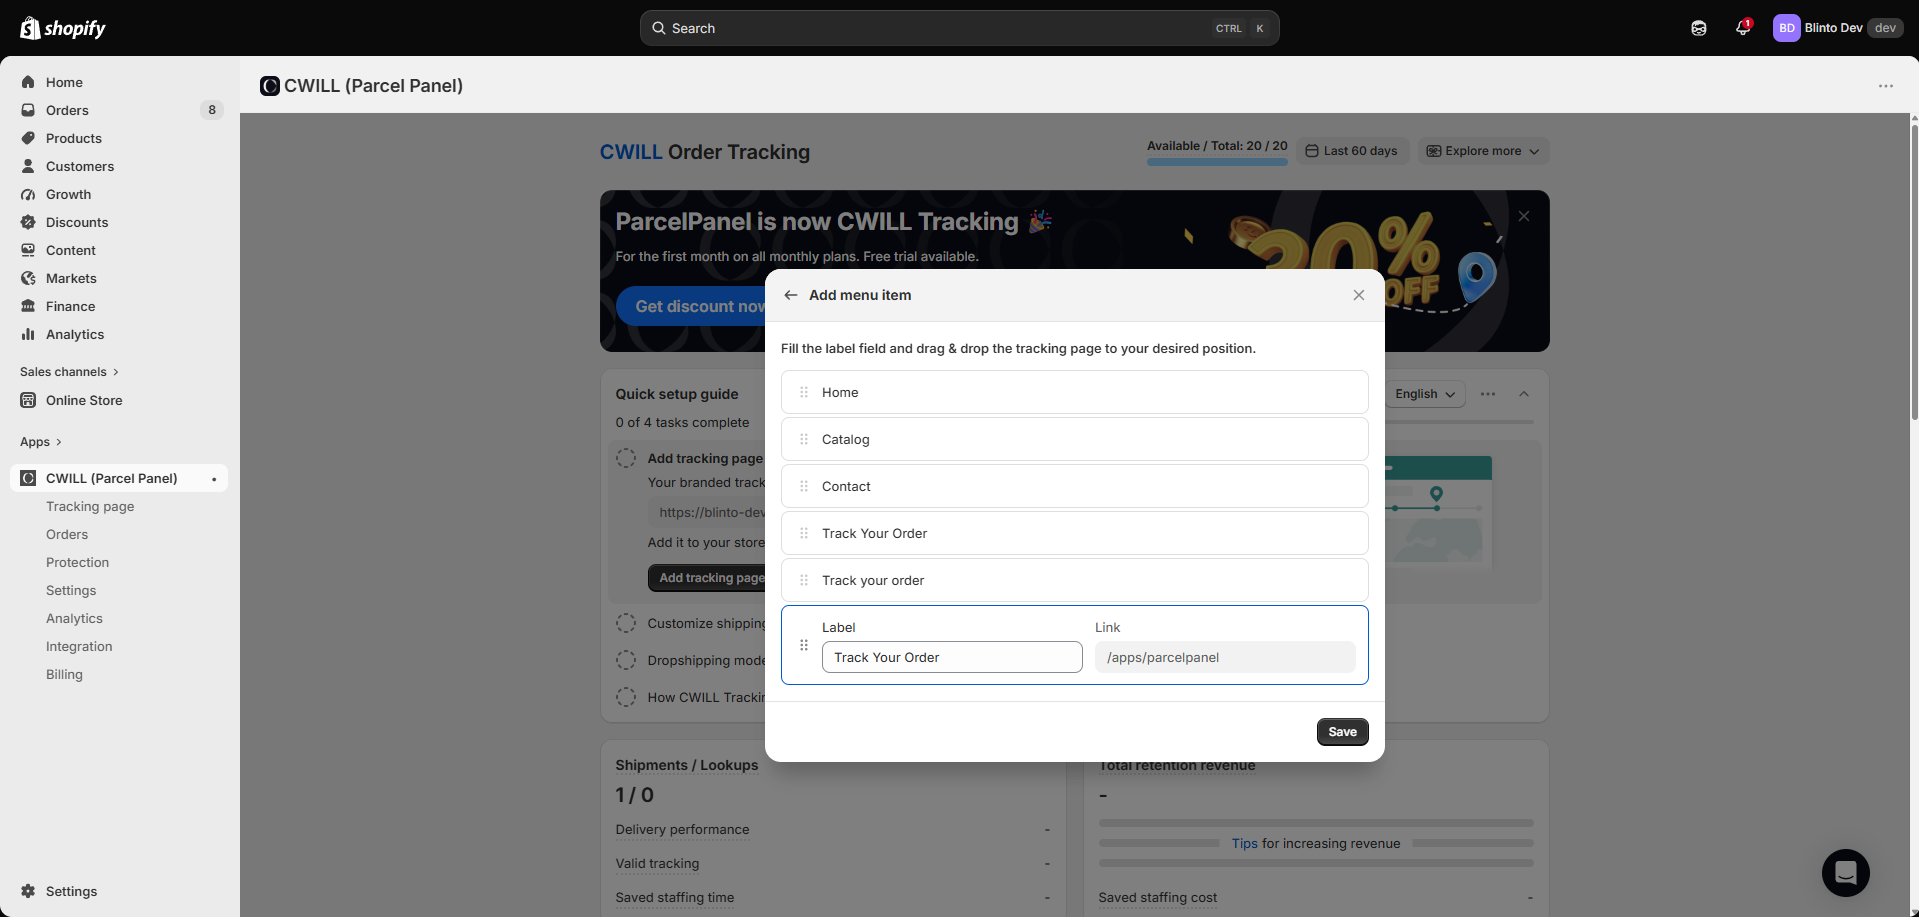The height and width of the screenshot is (917, 1919).
Task: Toggle the How CWILL Tracking task circle
Action: pos(626,697)
